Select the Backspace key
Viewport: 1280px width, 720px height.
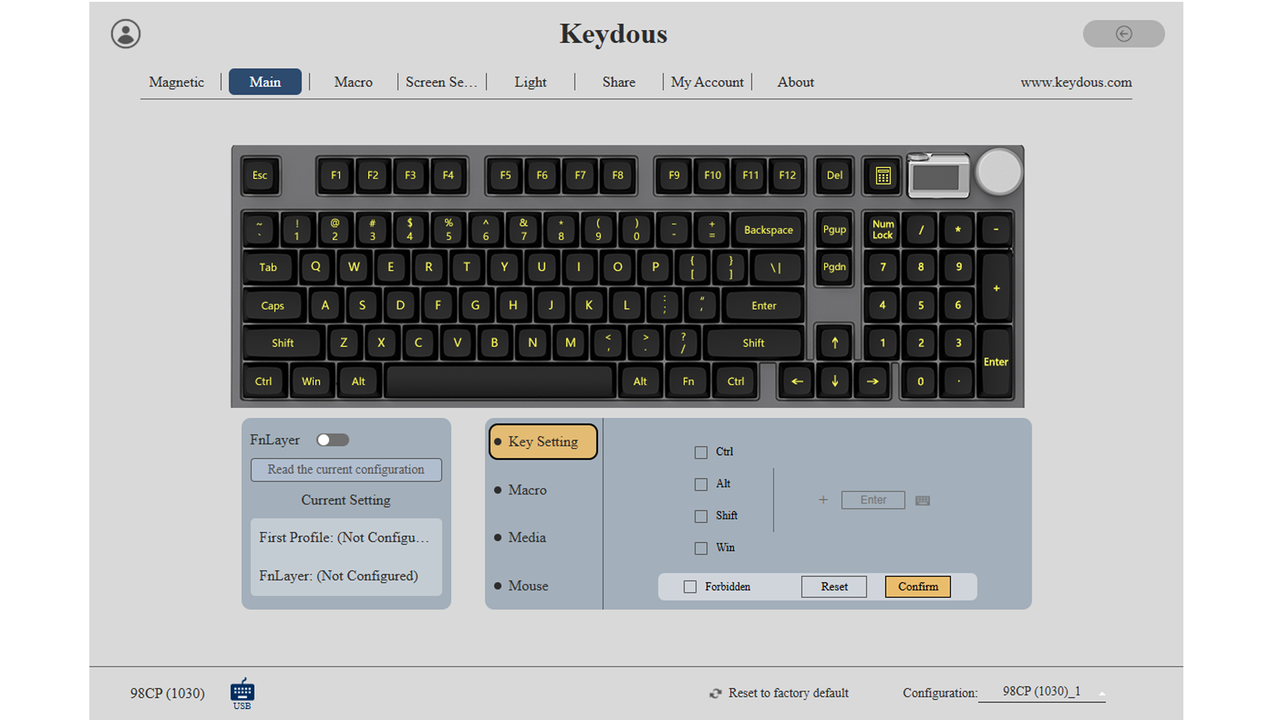768,230
